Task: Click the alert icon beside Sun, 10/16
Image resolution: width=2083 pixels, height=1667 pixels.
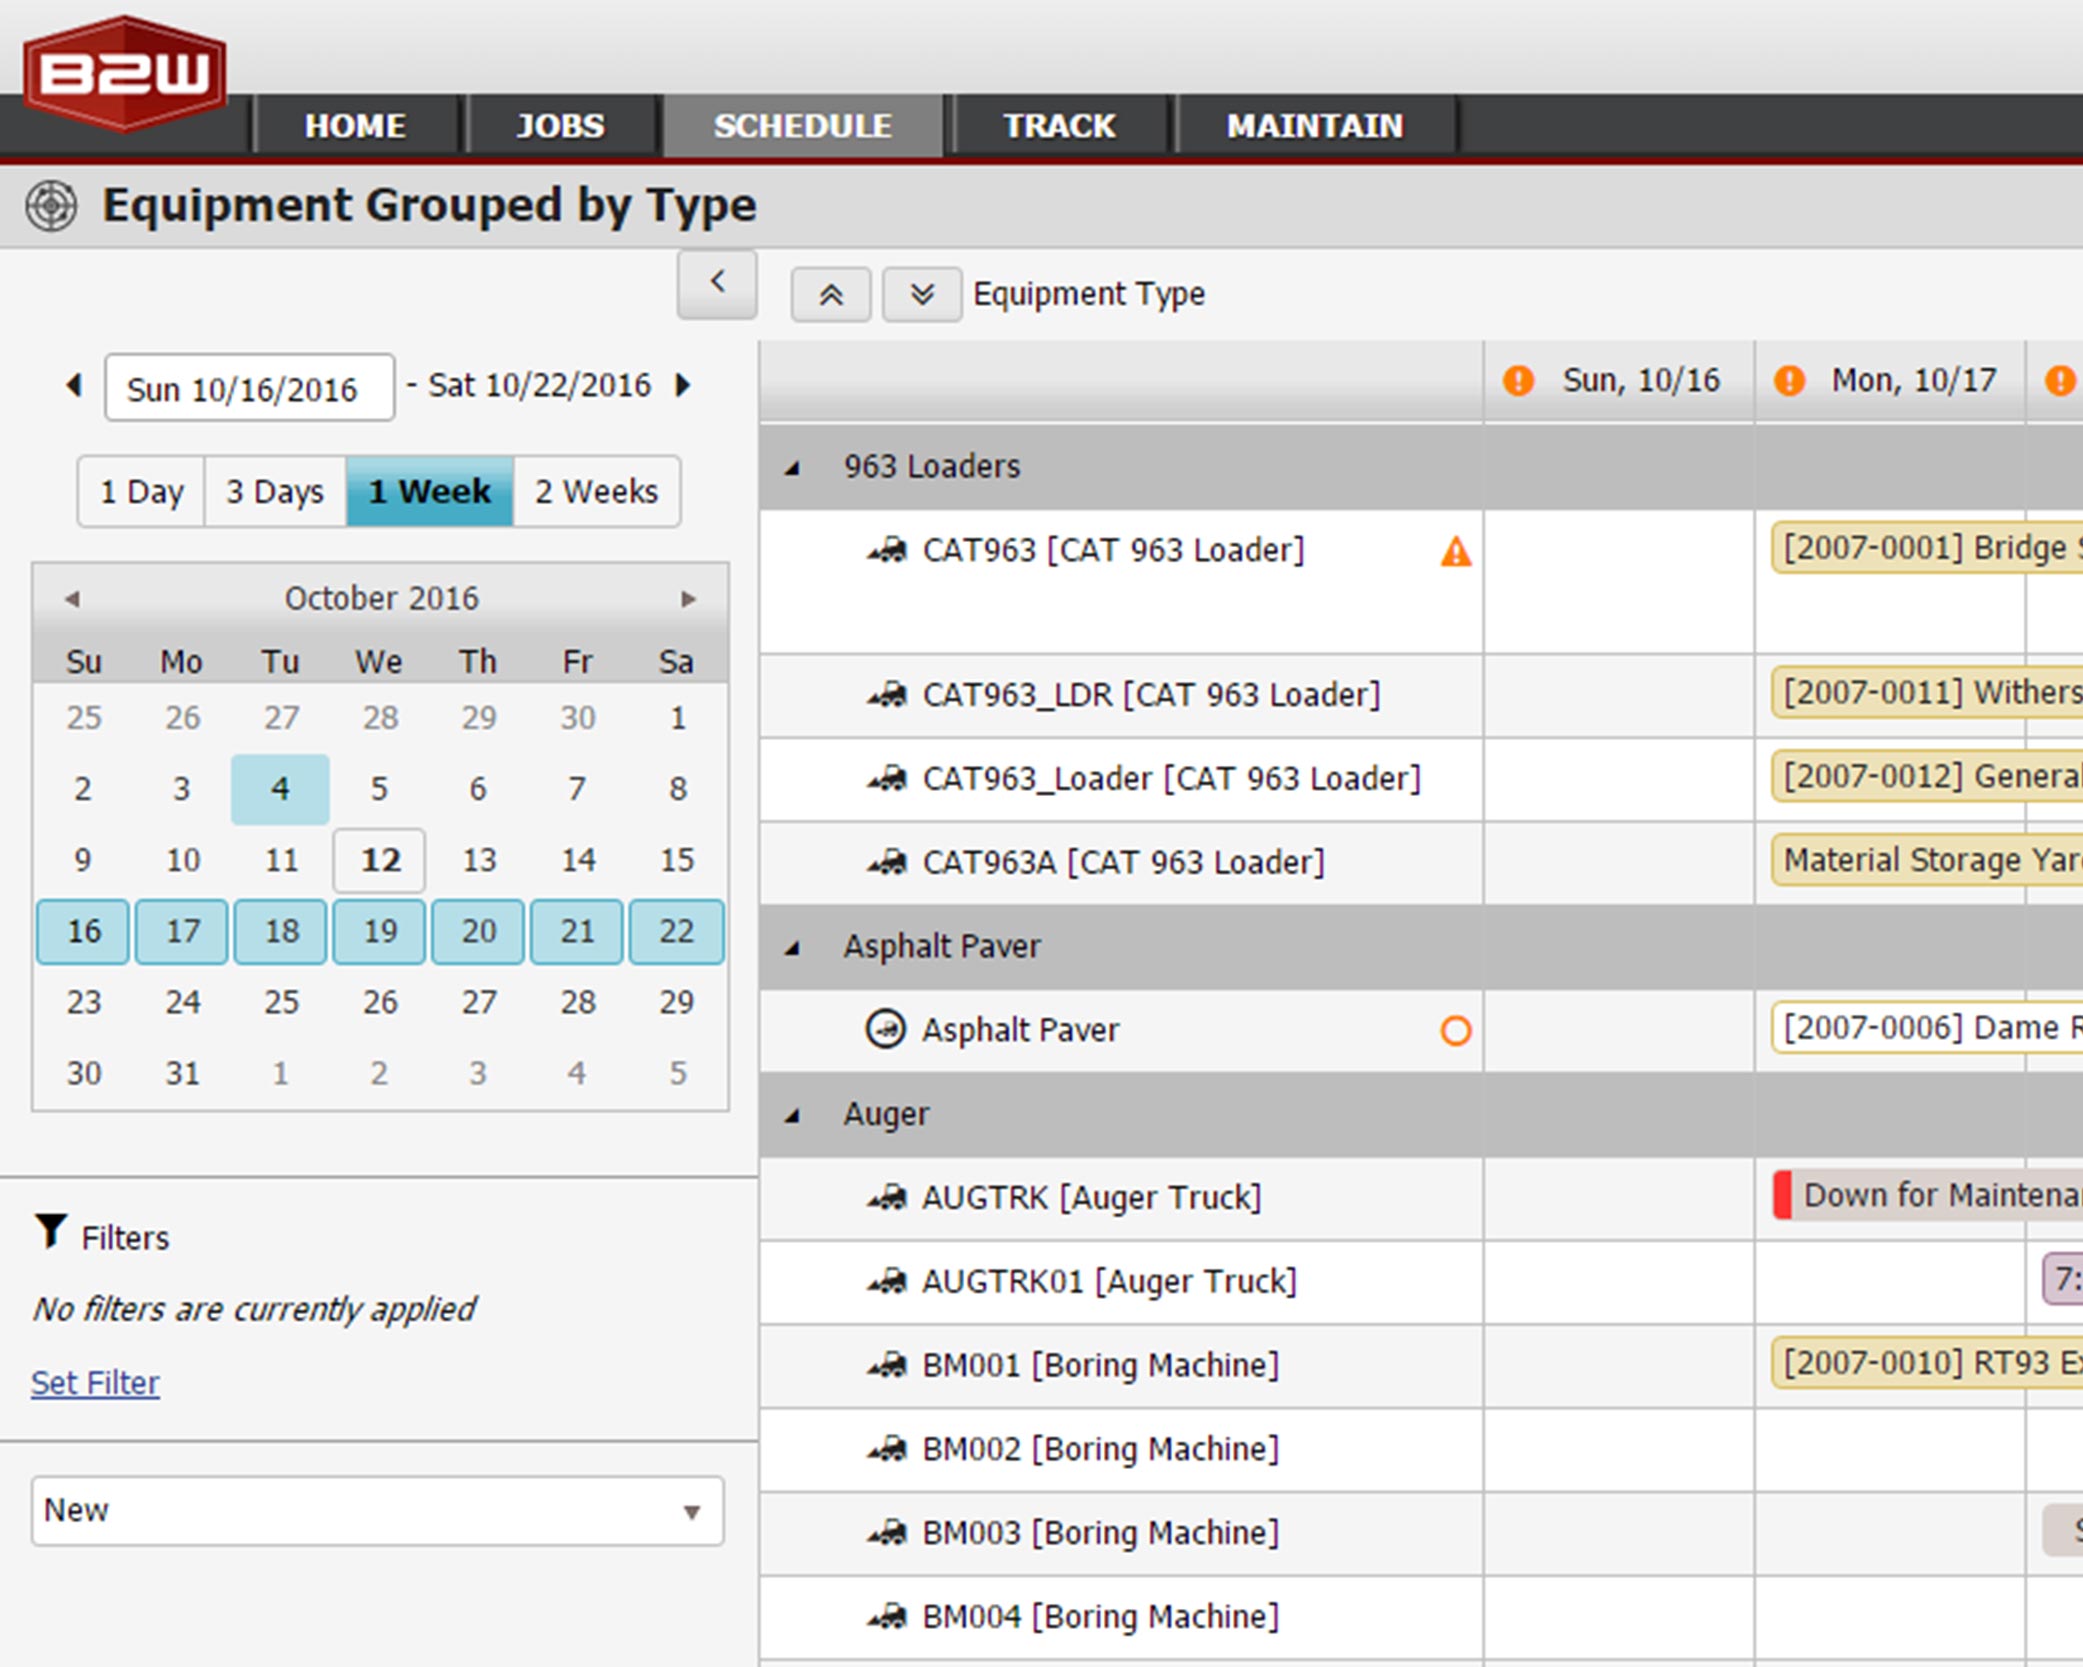Action: (1518, 381)
